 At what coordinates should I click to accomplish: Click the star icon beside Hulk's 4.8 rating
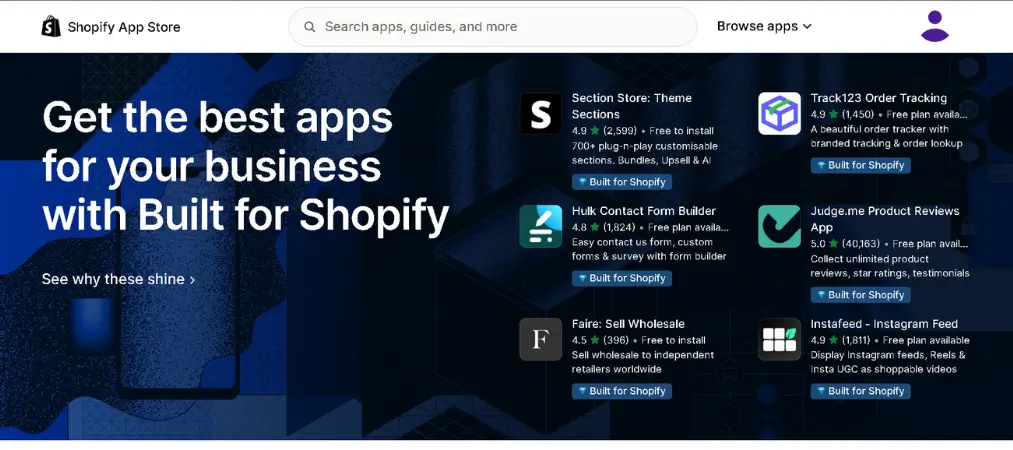coord(594,227)
